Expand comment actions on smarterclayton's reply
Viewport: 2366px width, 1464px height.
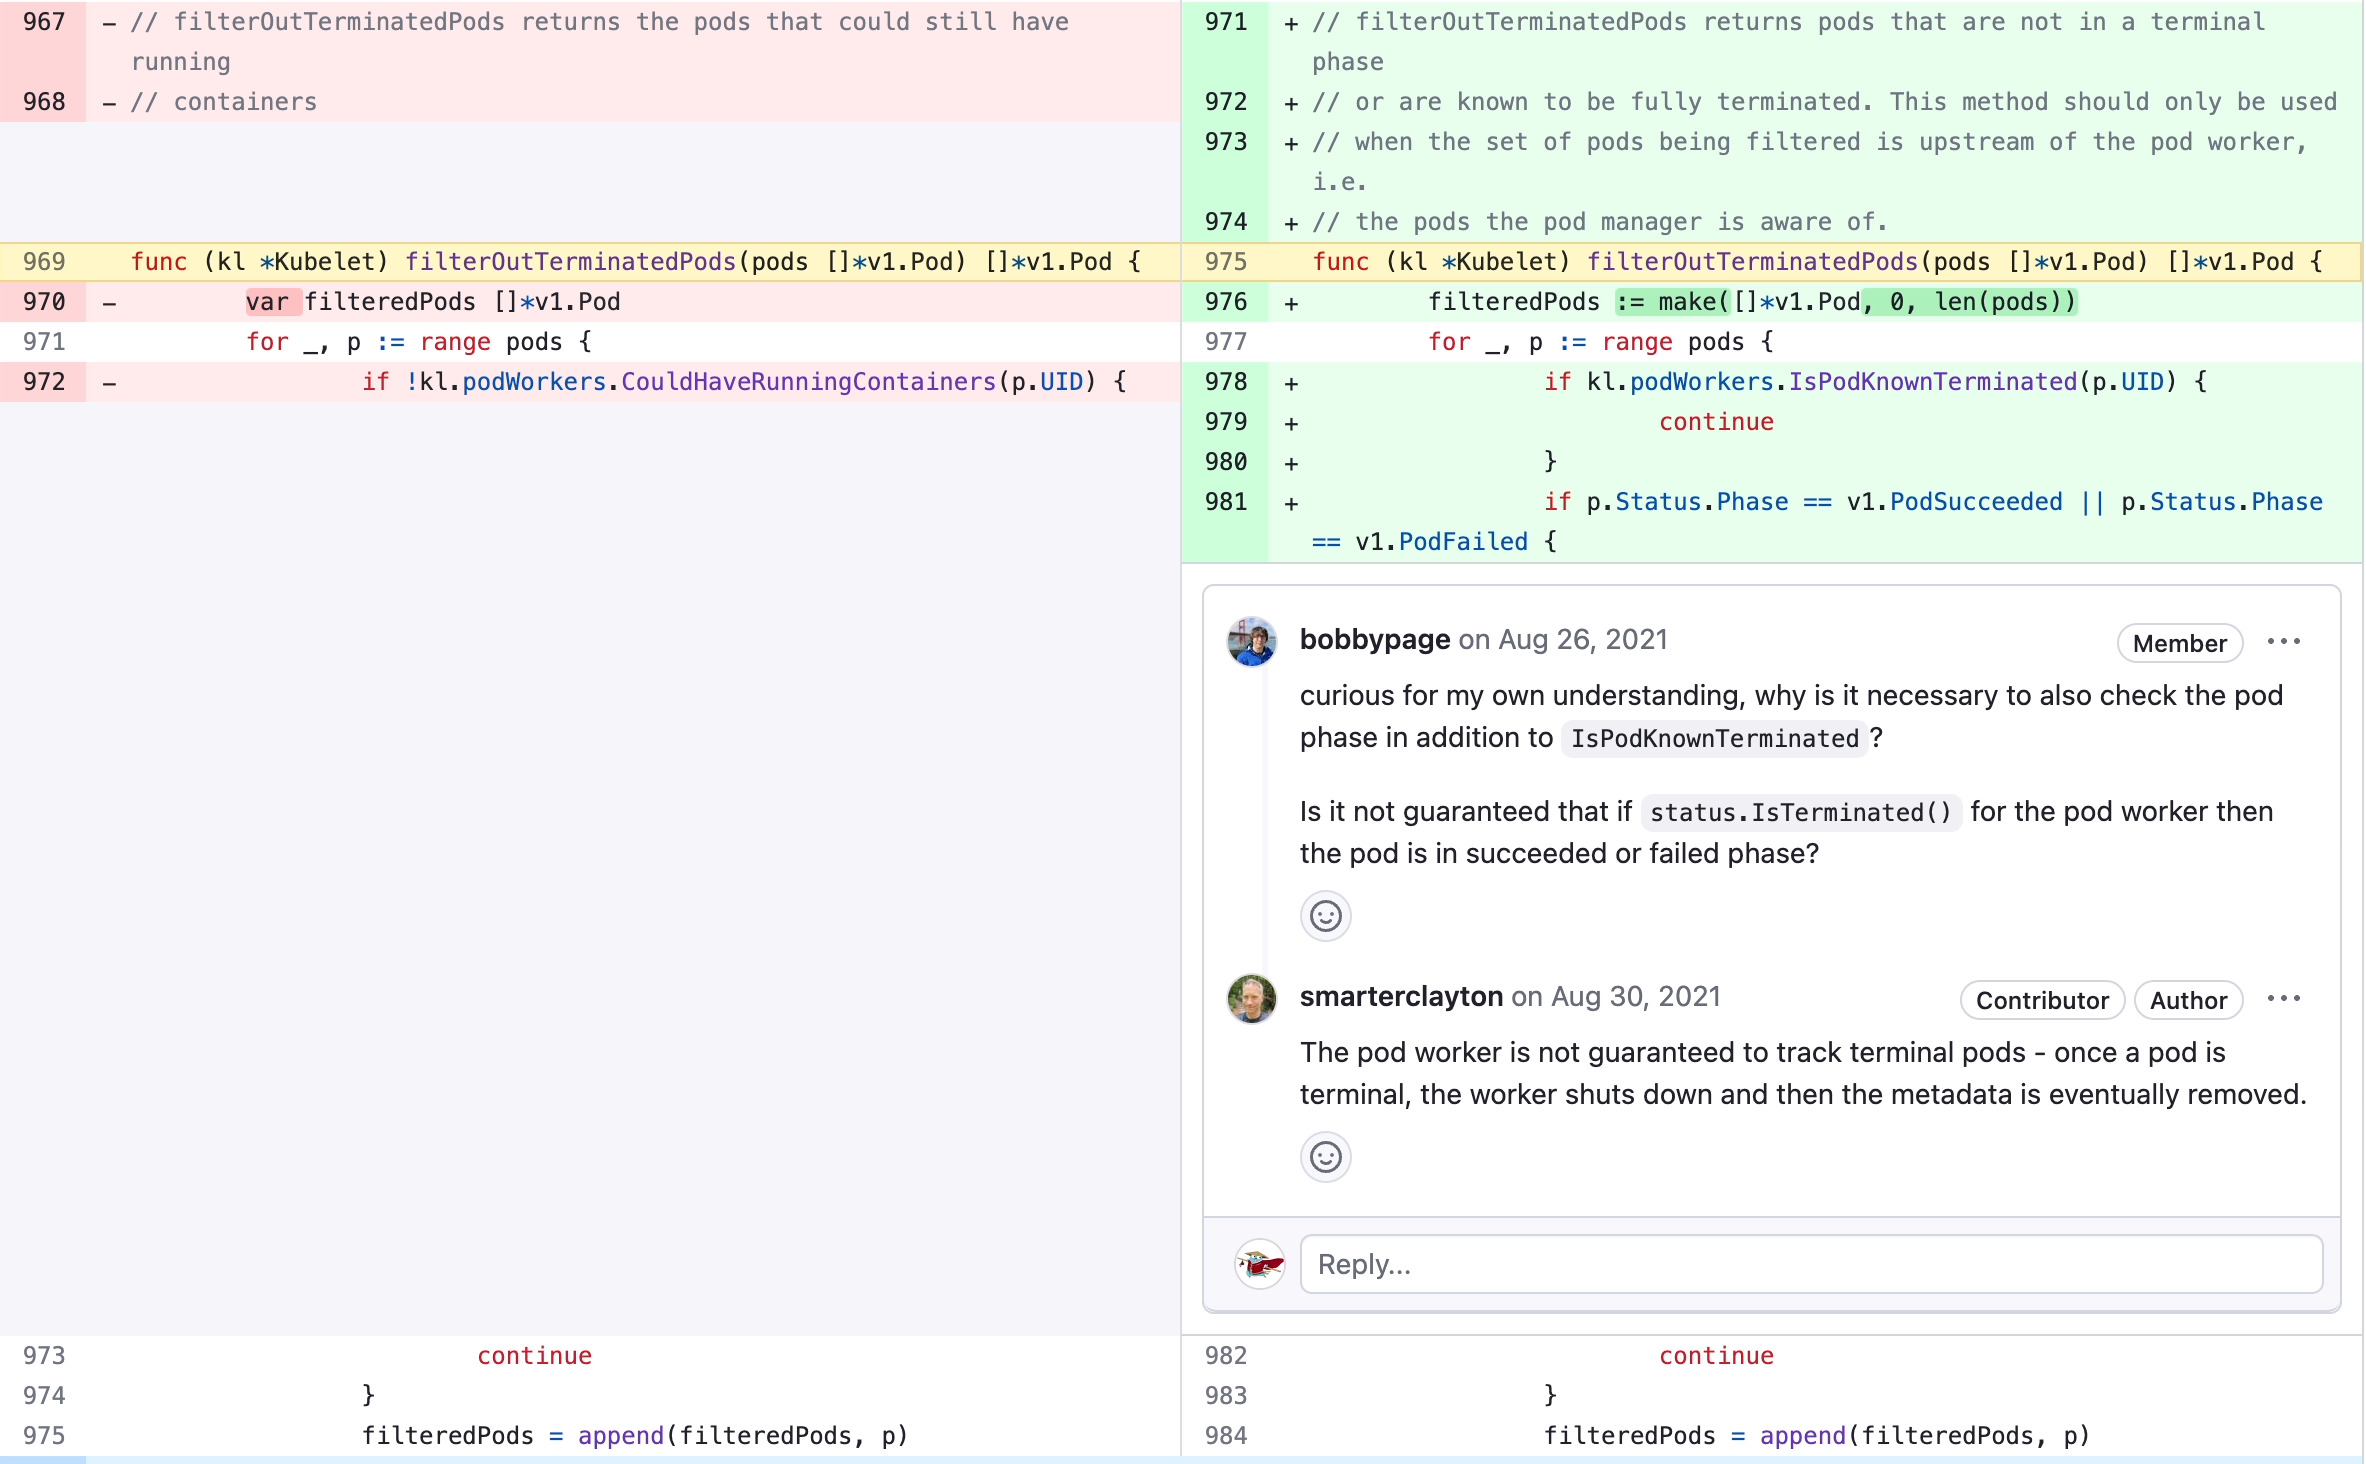2285,997
